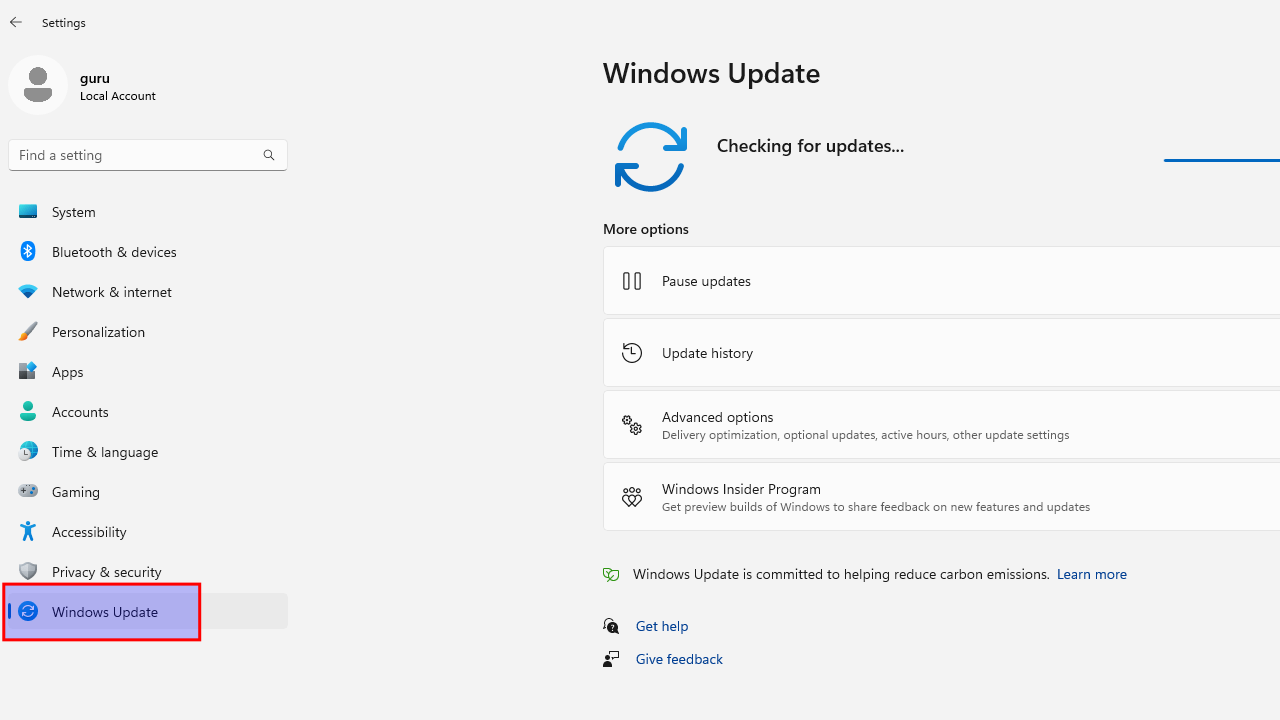Click the green leaf carbon icon
This screenshot has height=720, width=1280.
point(611,575)
